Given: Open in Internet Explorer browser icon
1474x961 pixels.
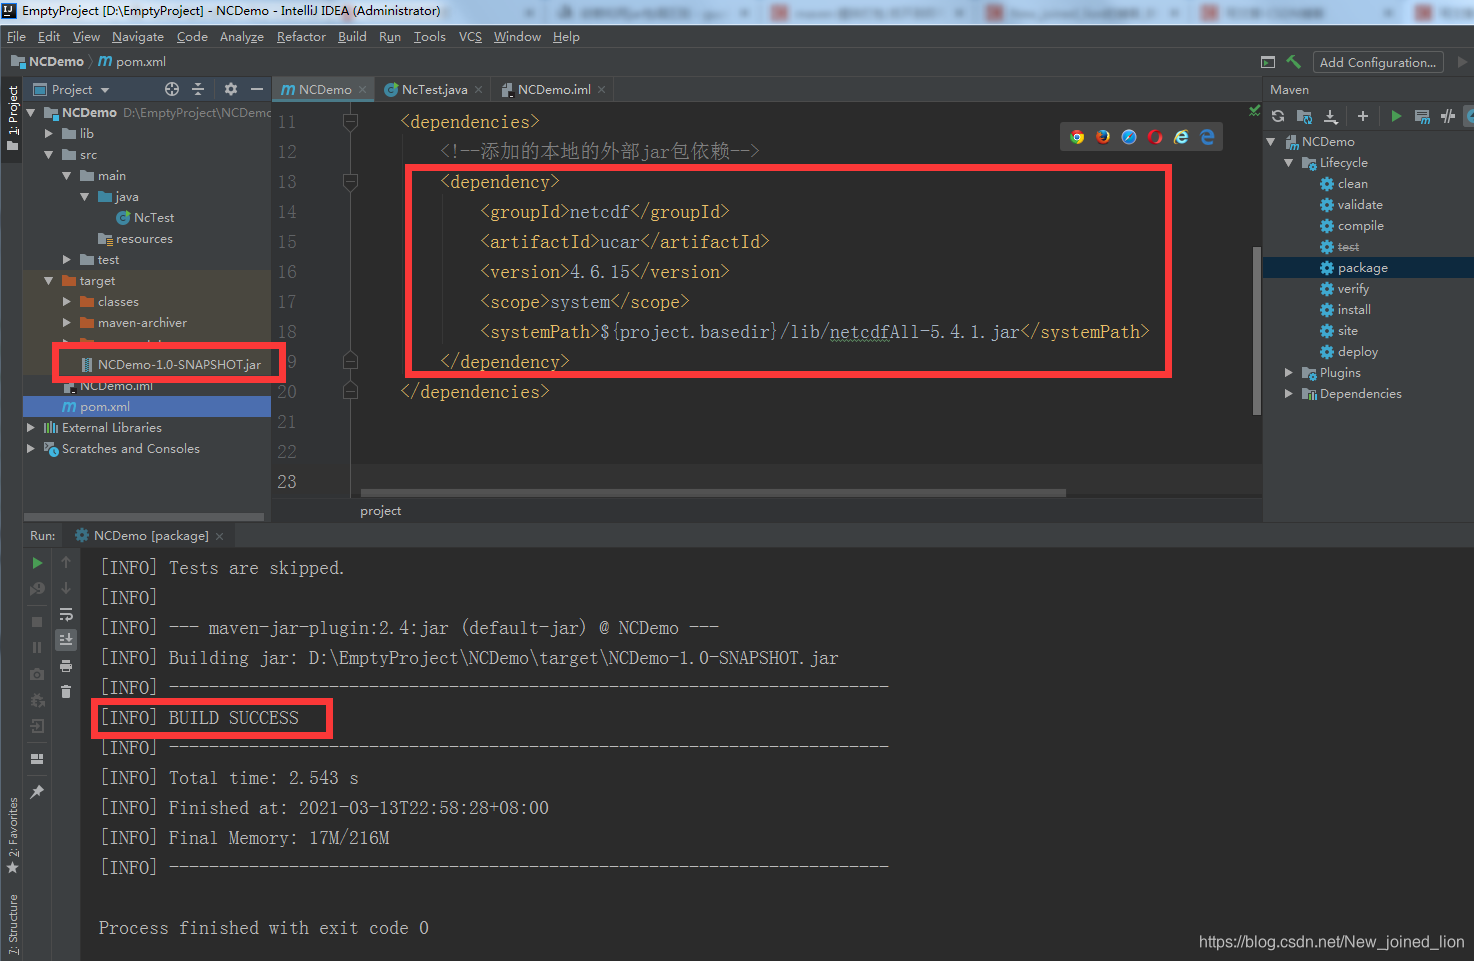Looking at the screenshot, I should point(1181,137).
